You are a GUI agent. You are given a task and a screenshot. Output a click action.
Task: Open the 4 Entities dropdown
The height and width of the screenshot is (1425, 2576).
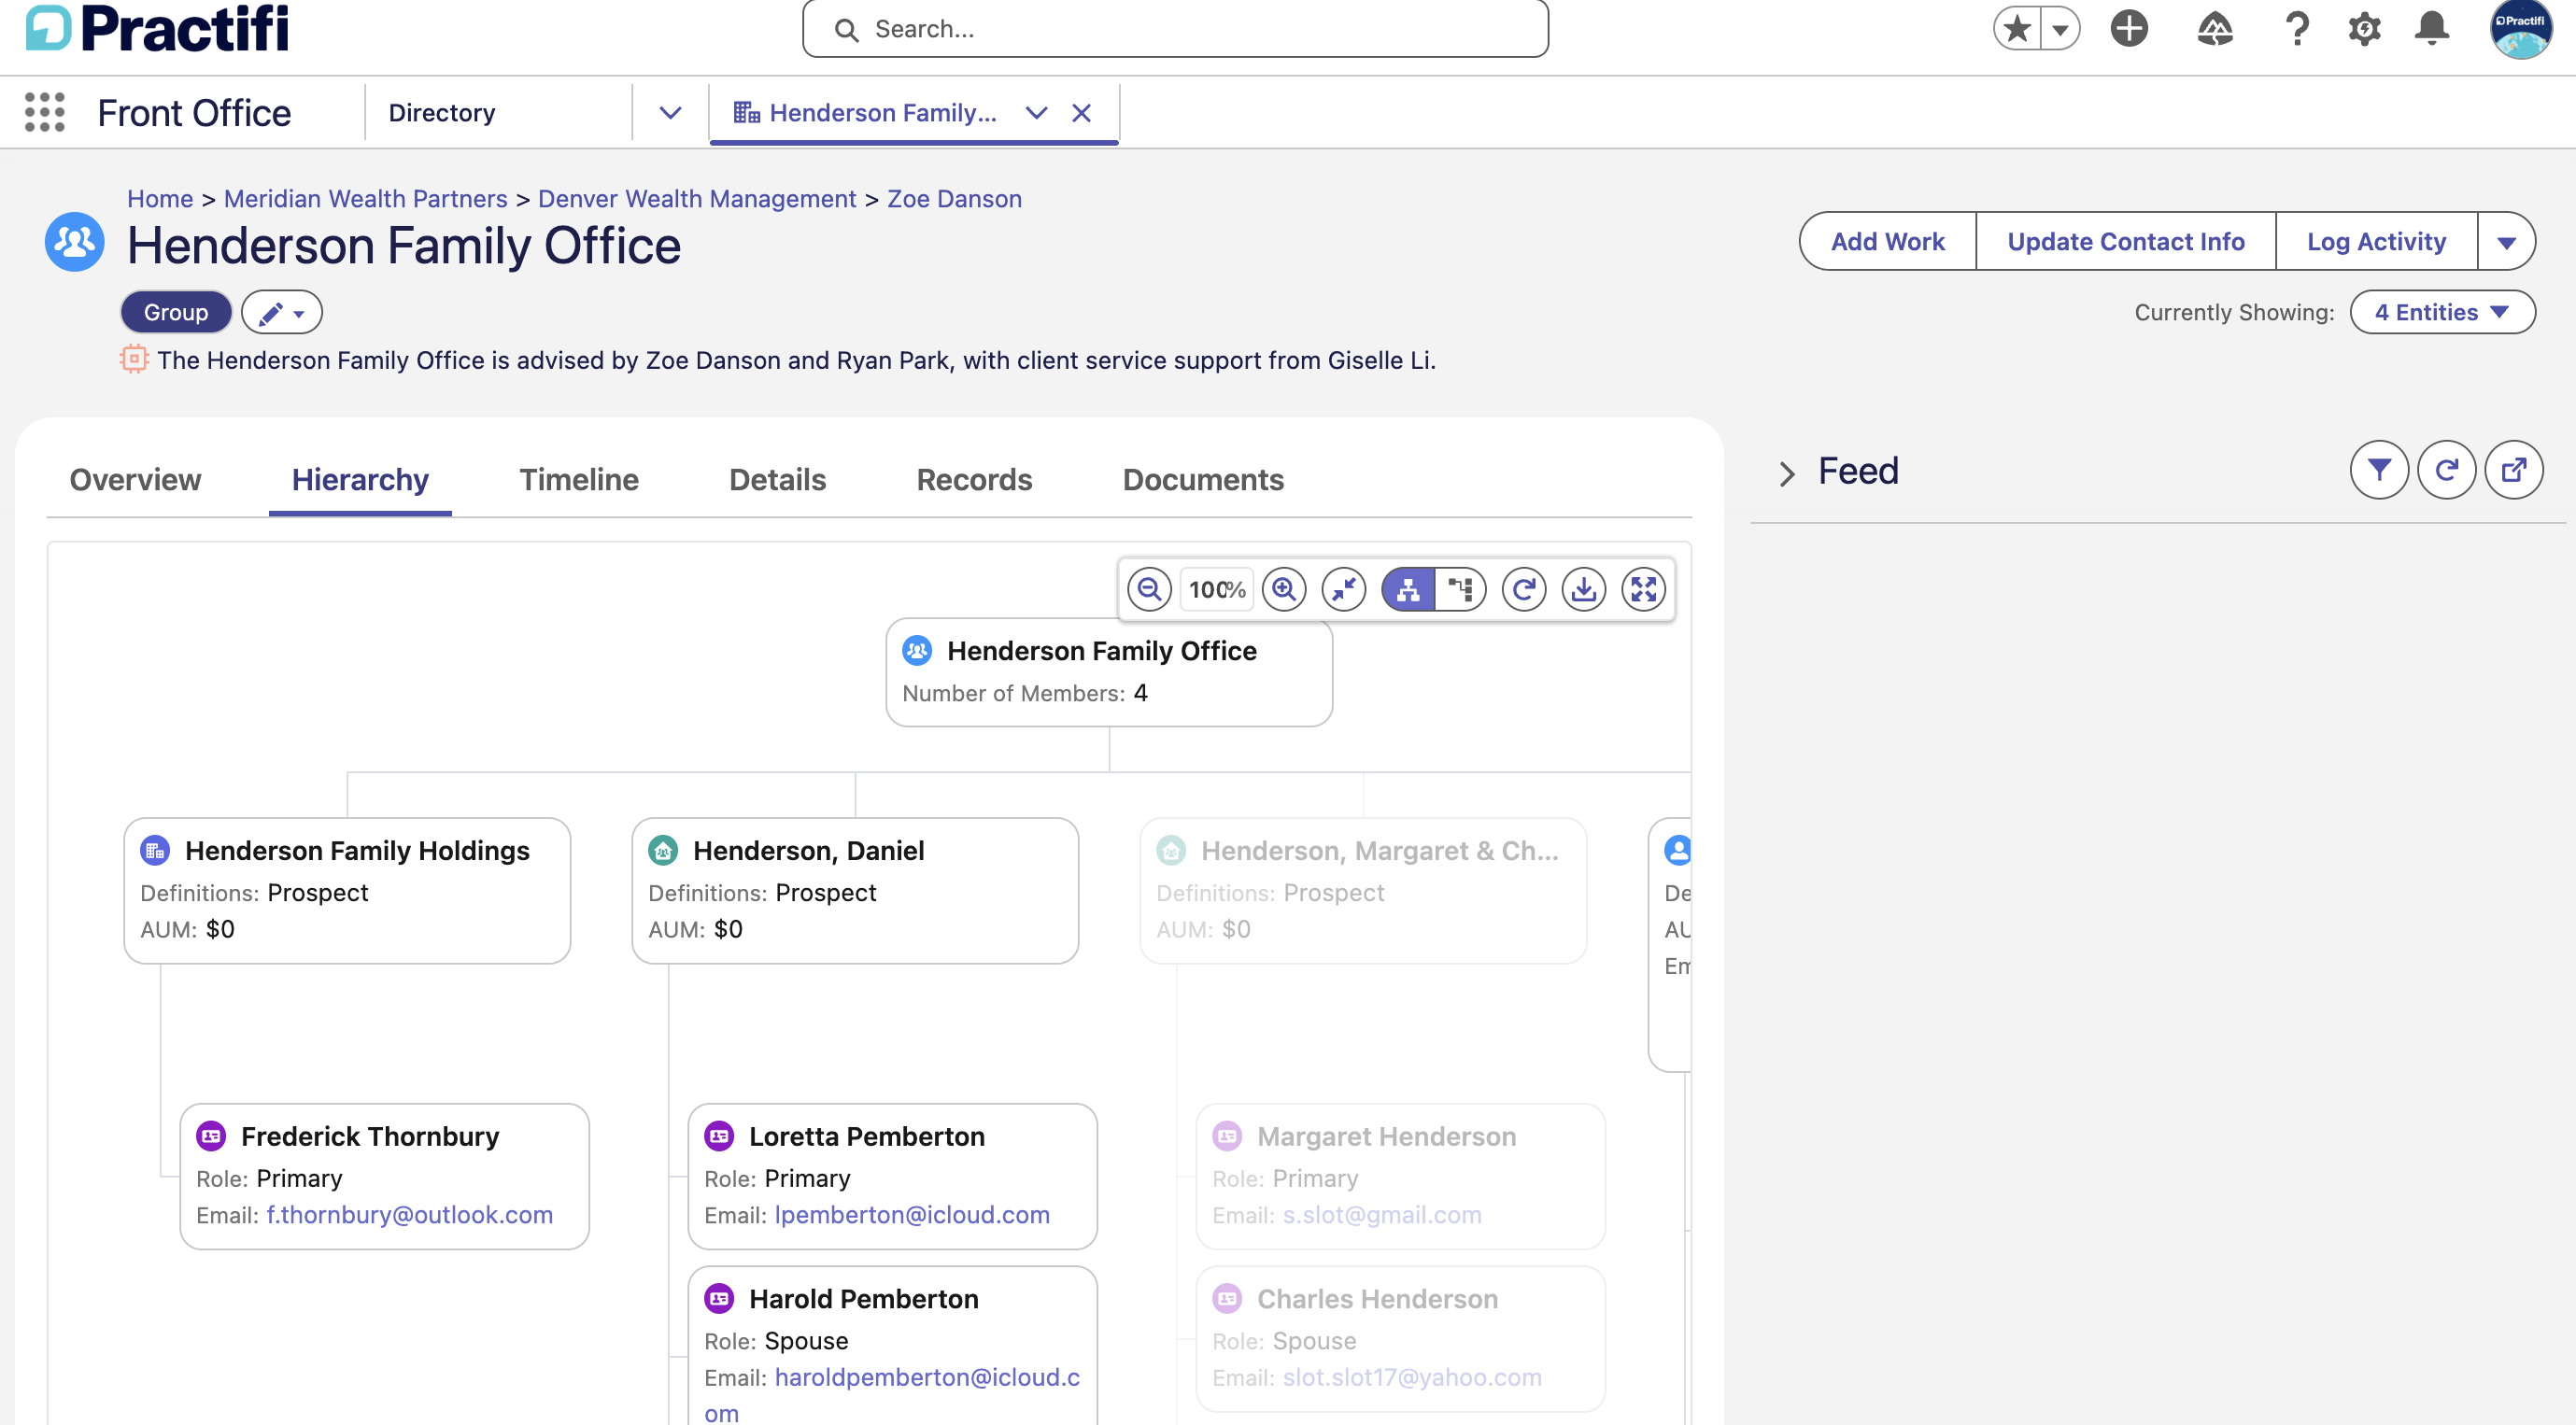pyautogui.click(x=2442, y=312)
